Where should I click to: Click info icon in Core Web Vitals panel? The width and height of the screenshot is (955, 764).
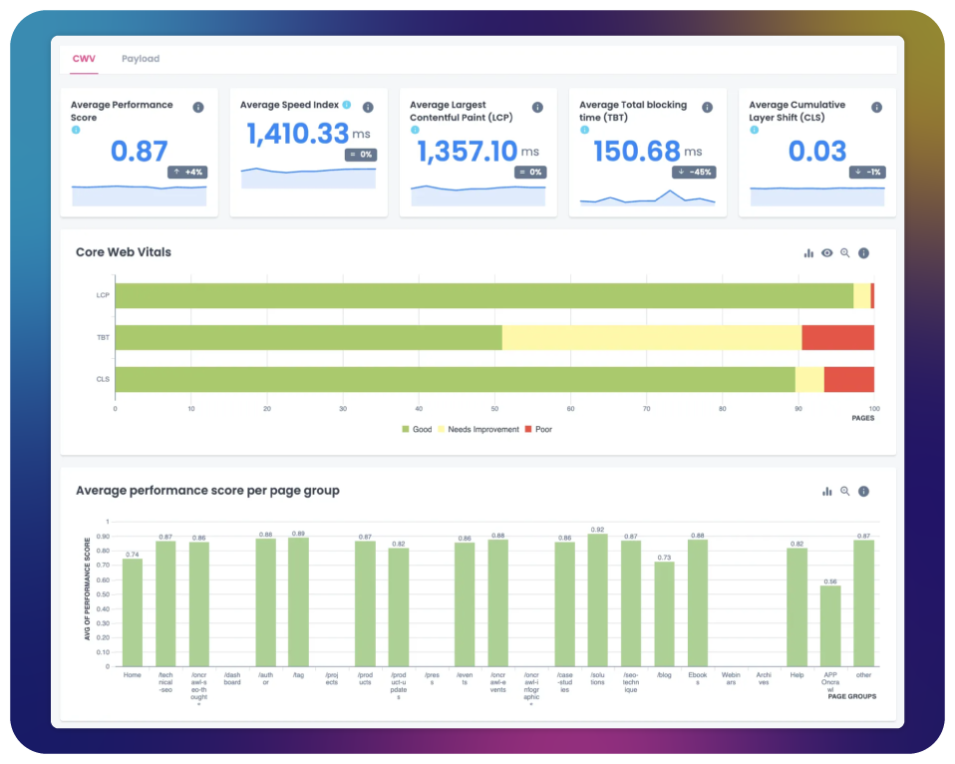[x=863, y=253]
